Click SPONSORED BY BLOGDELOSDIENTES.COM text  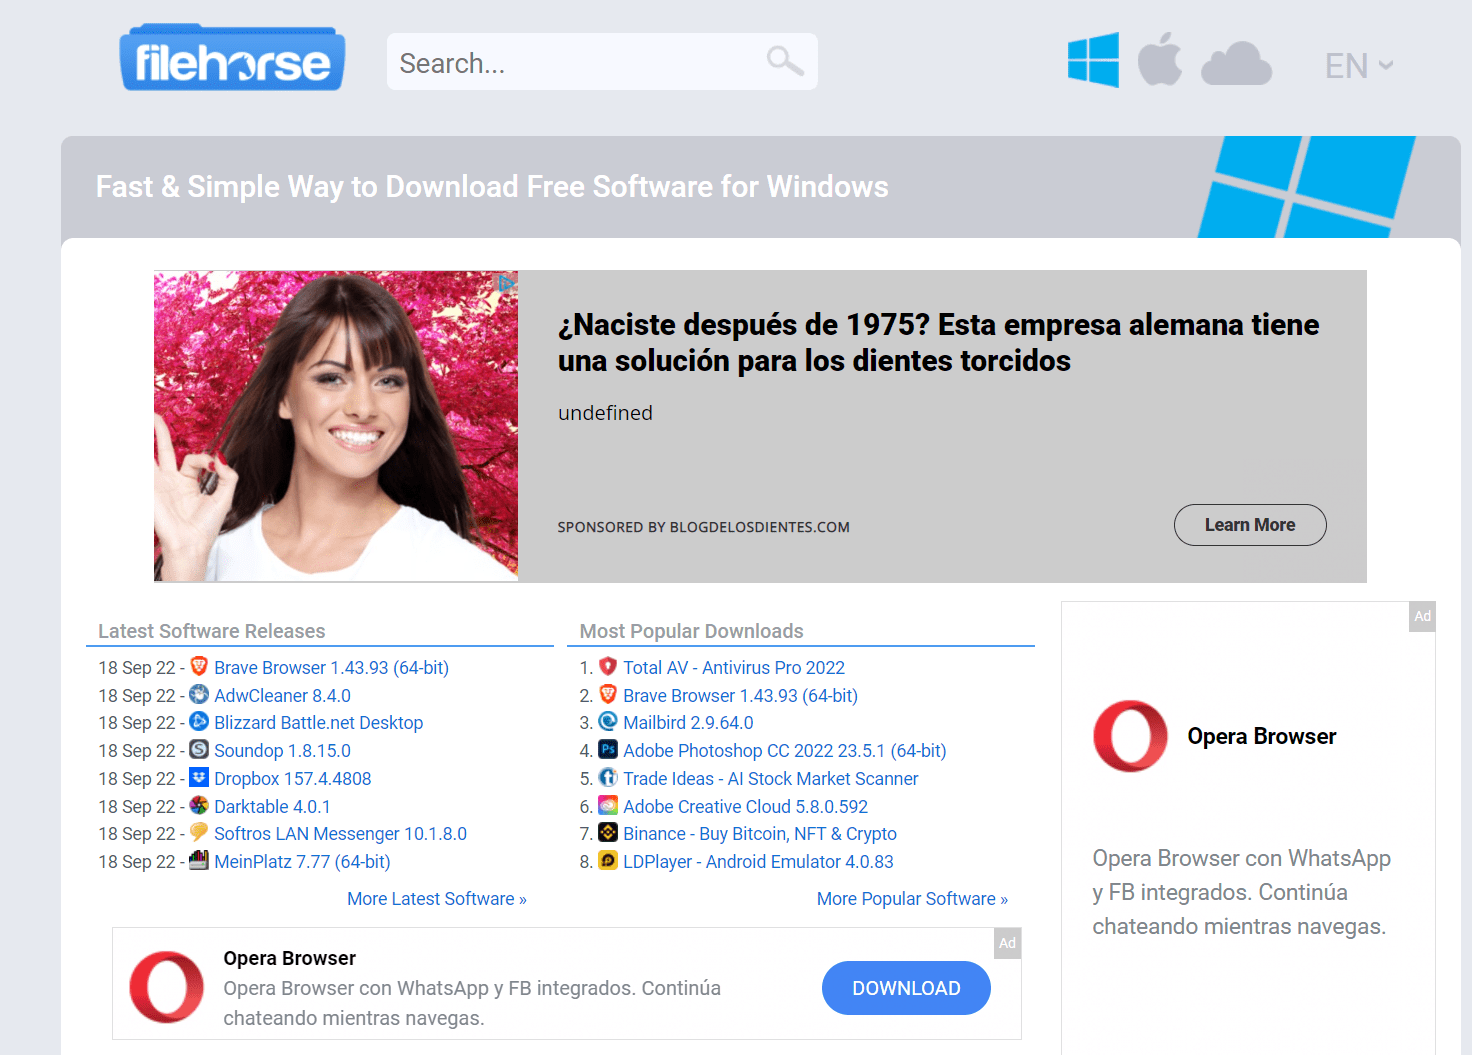[x=703, y=527]
